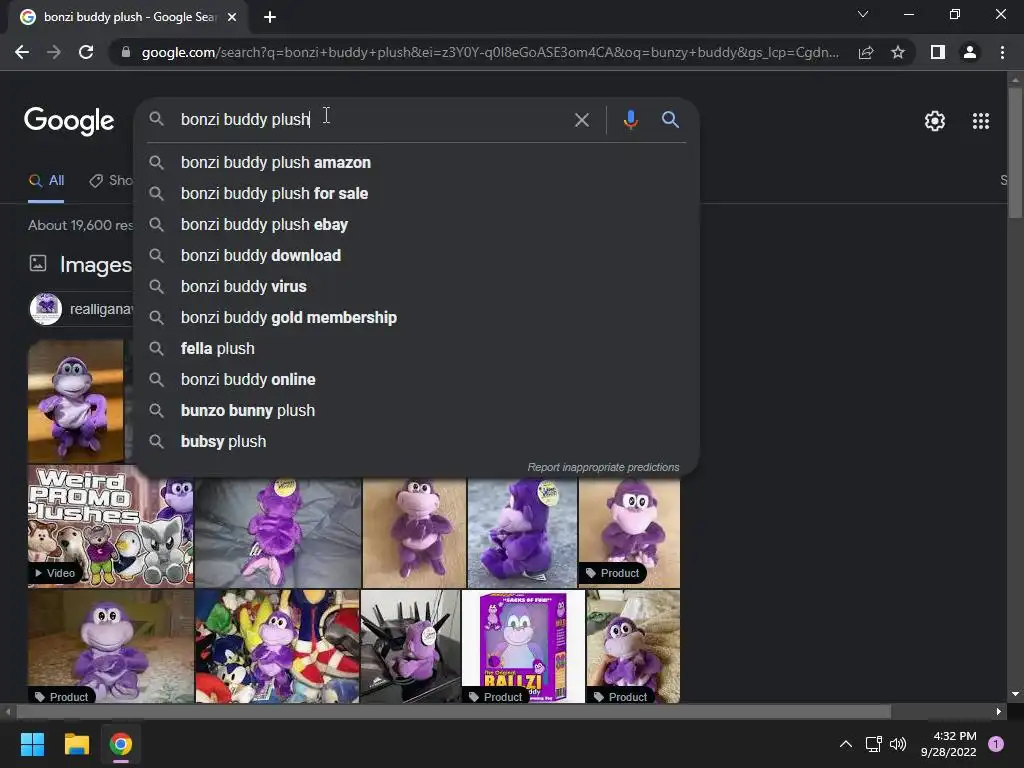Choose suggestion 'bonzi buddy plush for sale'
The height and width of the screenshot is (768, 1024).
click(x=417, y=193)
